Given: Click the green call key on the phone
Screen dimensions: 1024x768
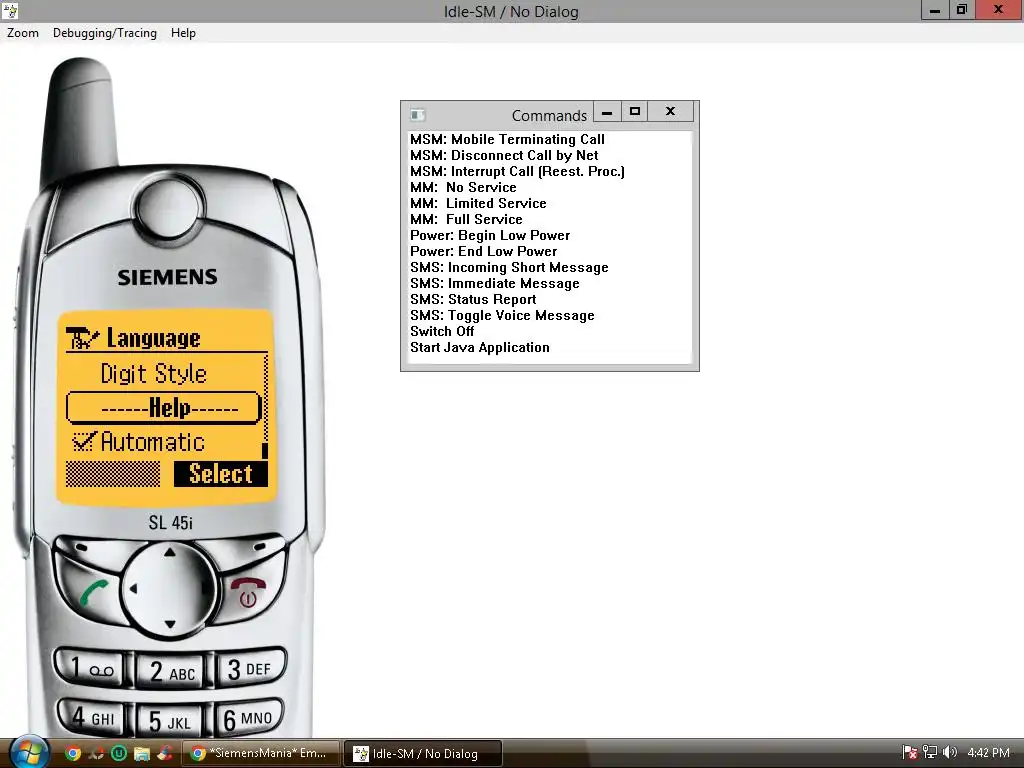Looking at the screenshot, I should point(93,593).
